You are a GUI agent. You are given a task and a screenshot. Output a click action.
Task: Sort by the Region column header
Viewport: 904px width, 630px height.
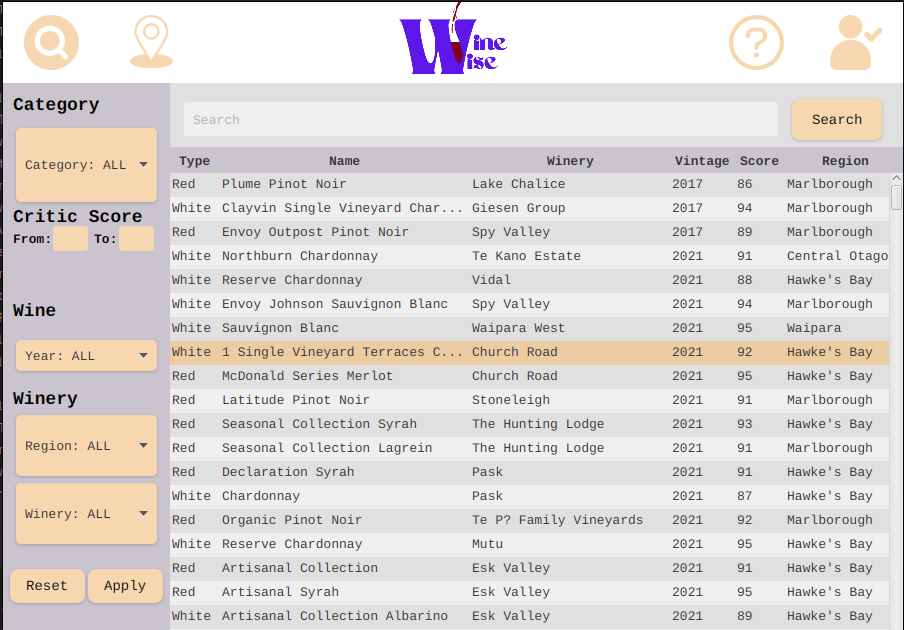(845, 161)
